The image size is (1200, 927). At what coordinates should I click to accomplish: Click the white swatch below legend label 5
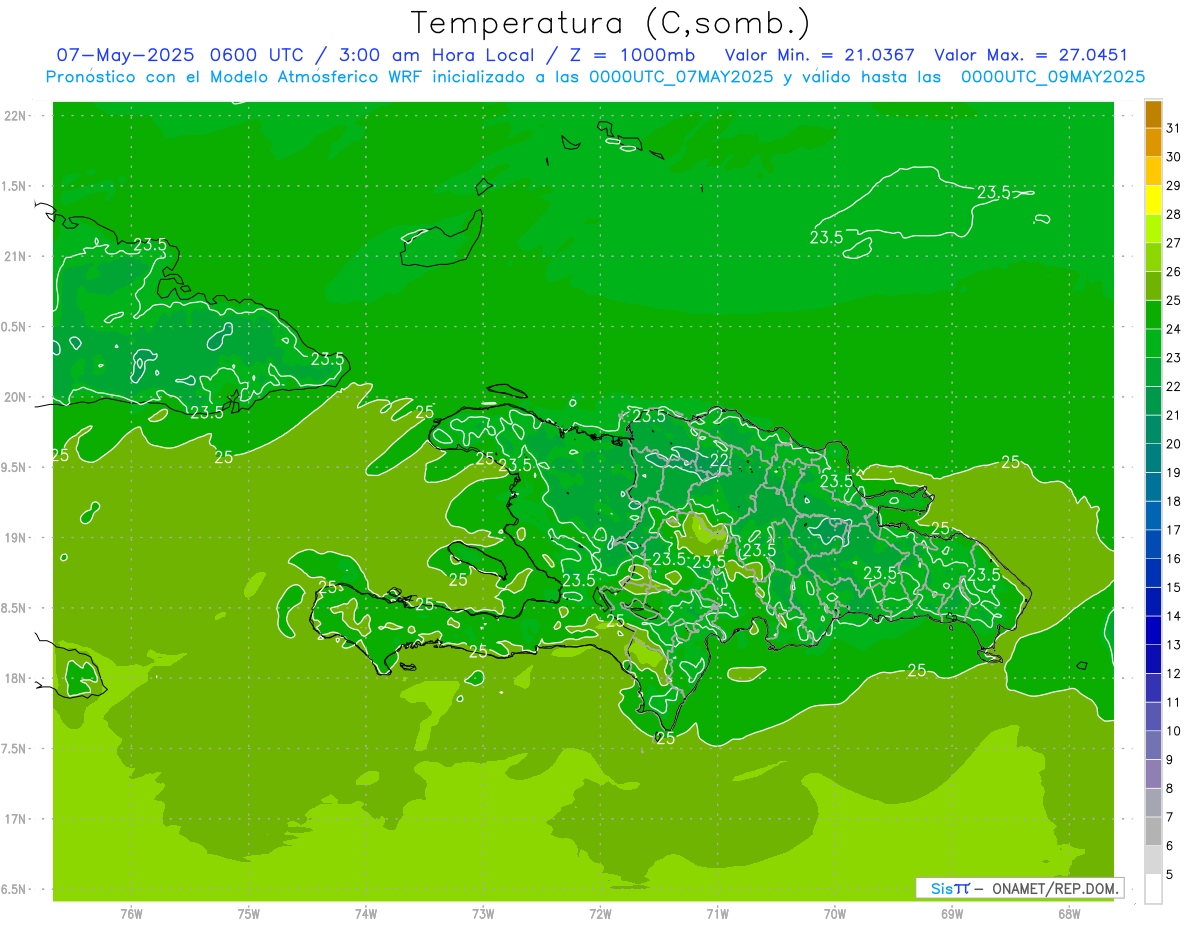pos(1153,888)
